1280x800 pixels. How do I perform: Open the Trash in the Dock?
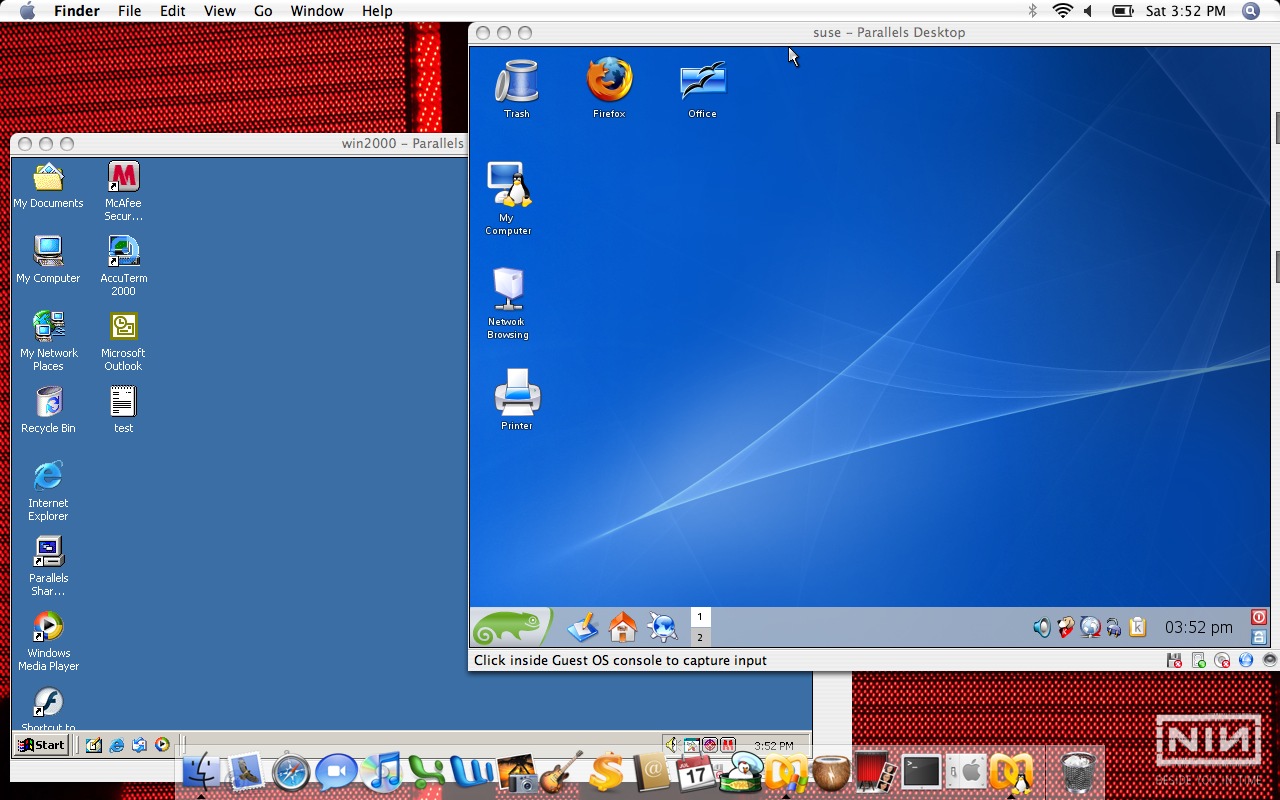pyautogui.click(x=1078, y=772)
